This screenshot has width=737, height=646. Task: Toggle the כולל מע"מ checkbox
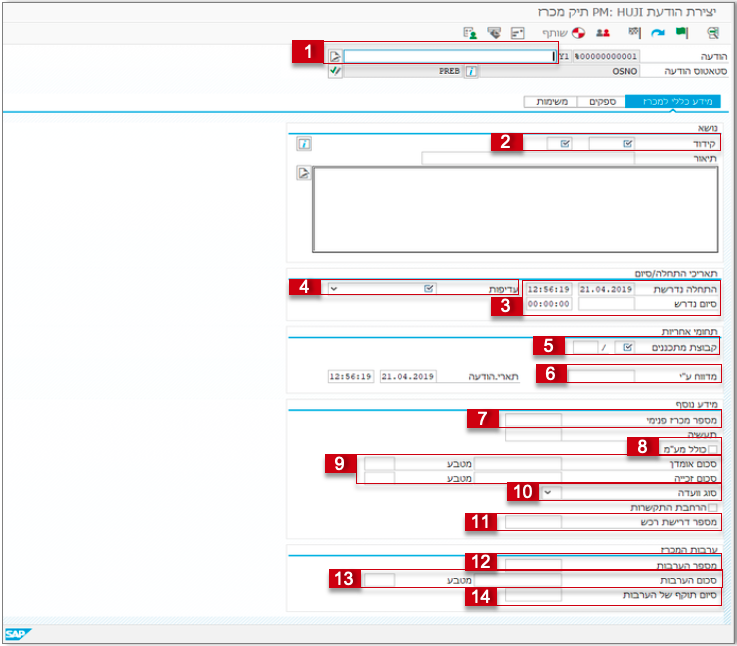[x=713, y=449]
